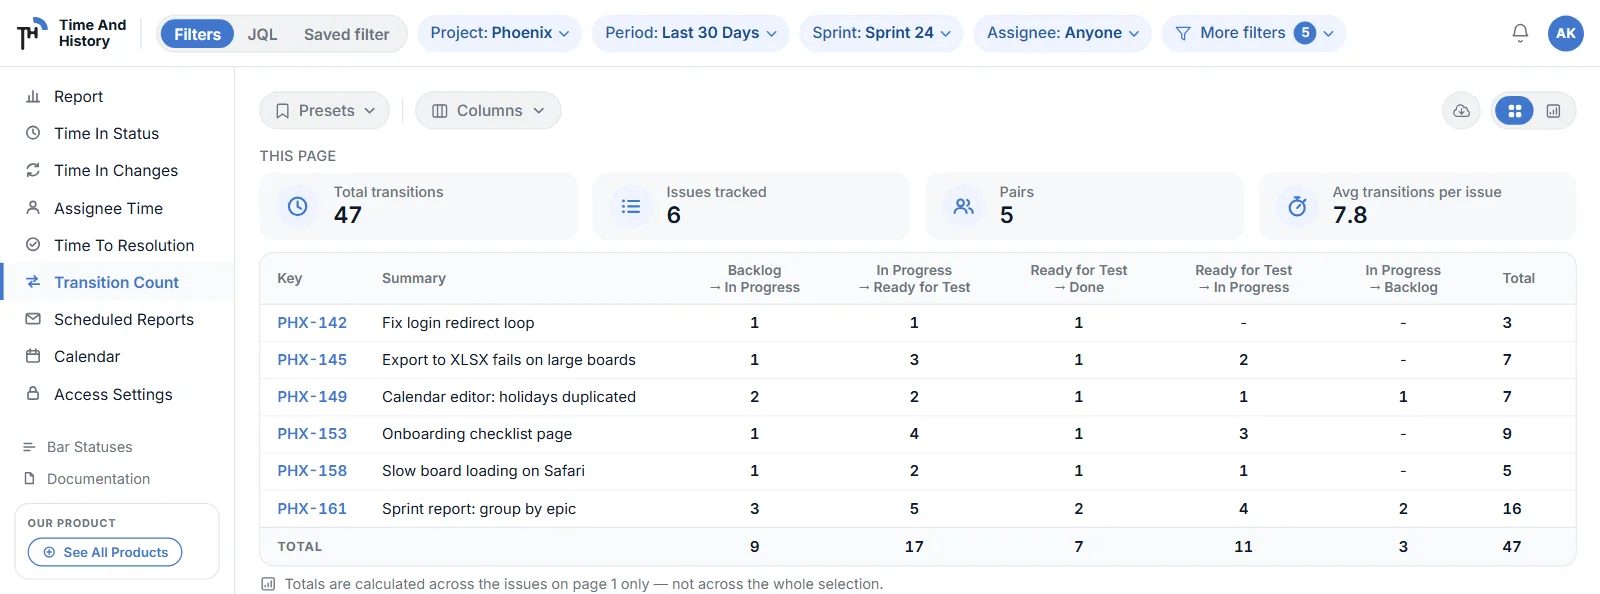The height and width of the screenshot is (594, 1600).
Task: Open issue PHX-161 link
Action: coord(312,509)
